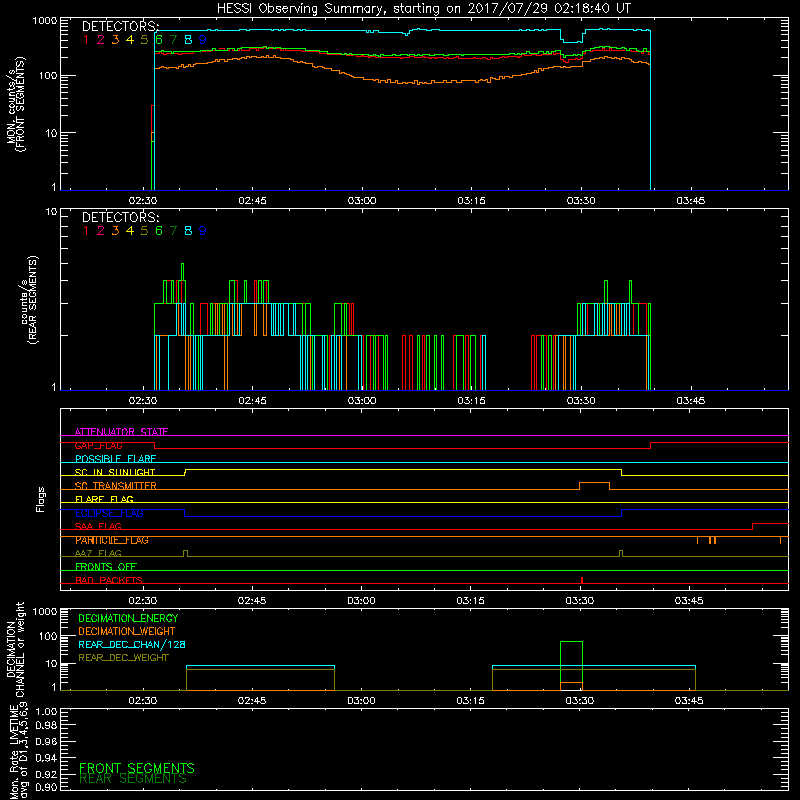The height and width of the screenshot is (800, 800).
Task: Click DETECTORS label in rear segments panel
Action: point(120,217)
